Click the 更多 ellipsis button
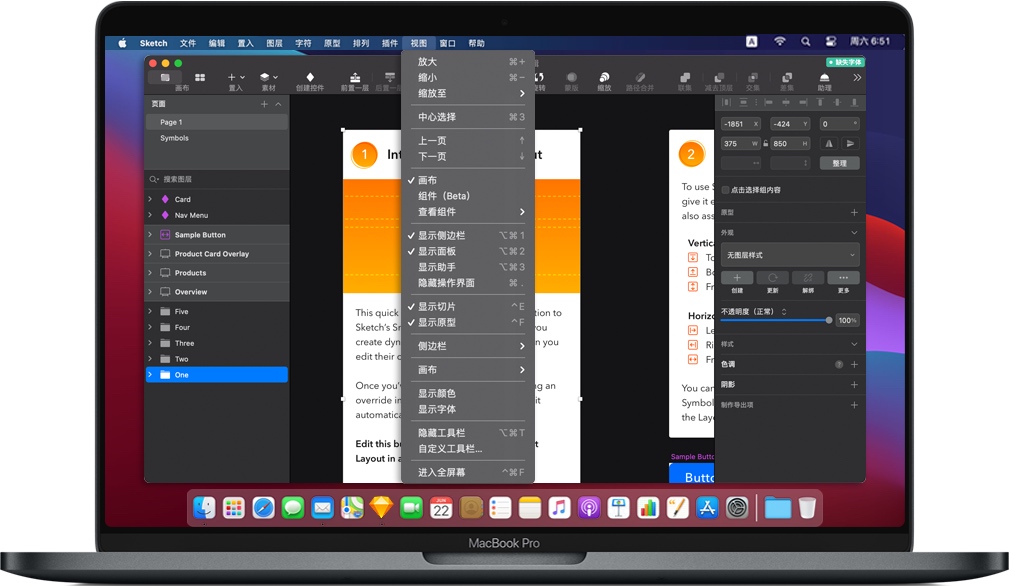This screenshot has height=586, width=1009. (x=844, y=278)
